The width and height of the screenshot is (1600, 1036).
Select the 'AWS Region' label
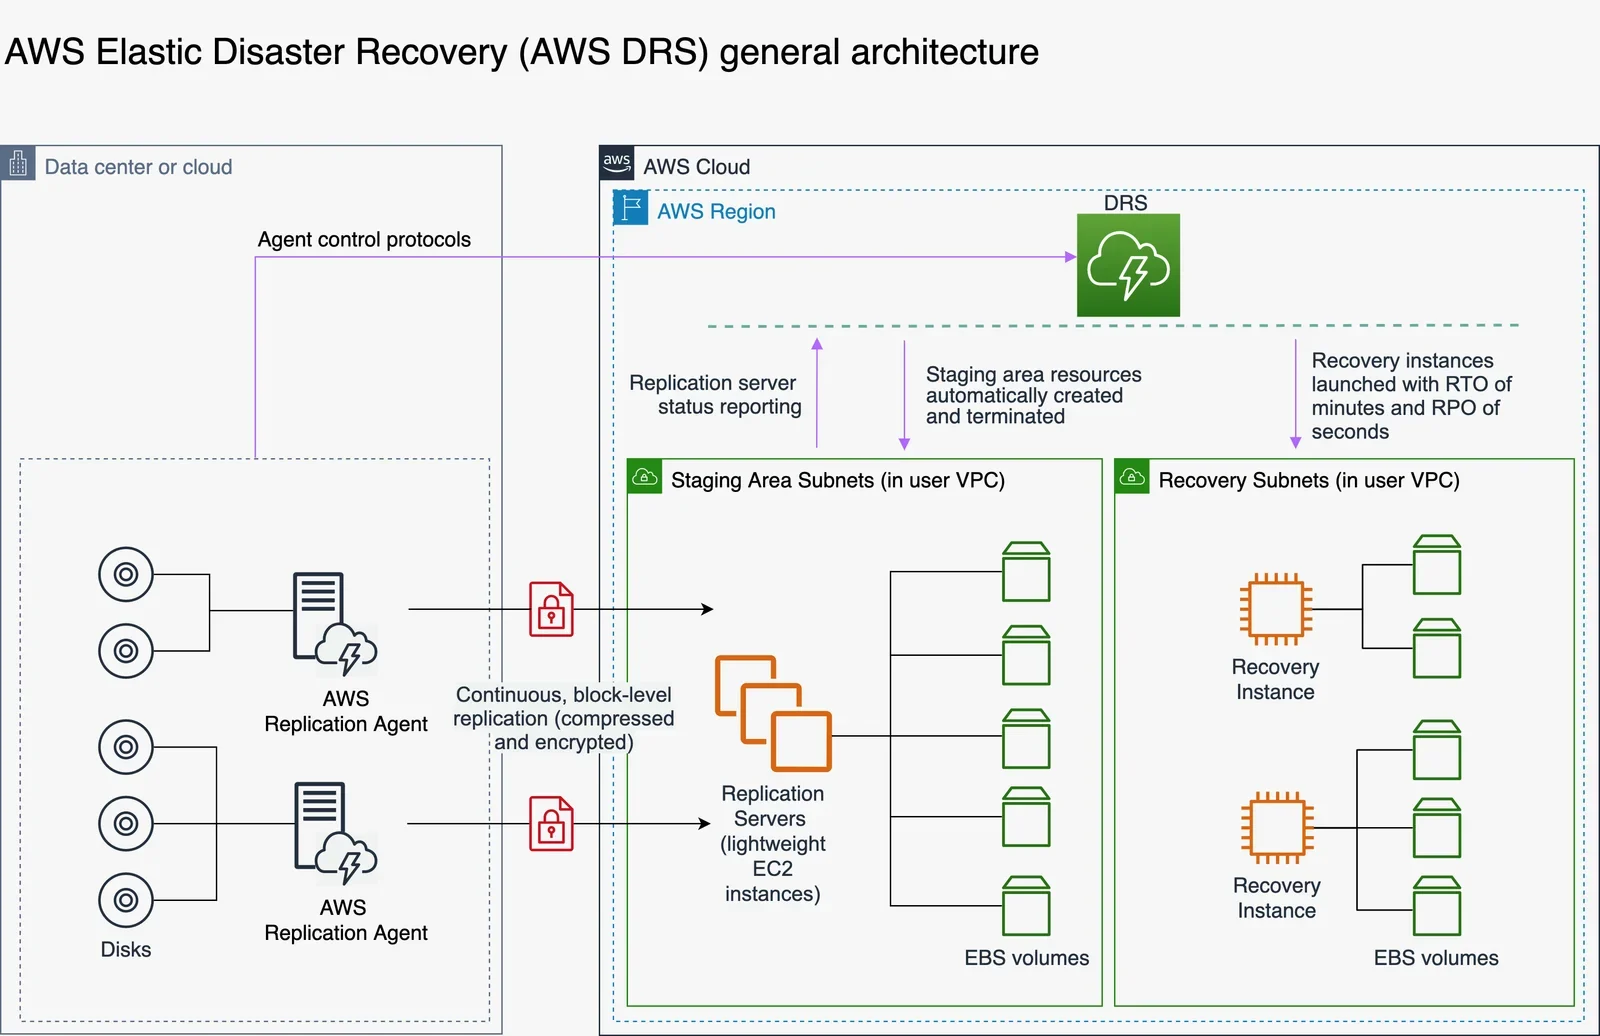[x=716, y=211]
